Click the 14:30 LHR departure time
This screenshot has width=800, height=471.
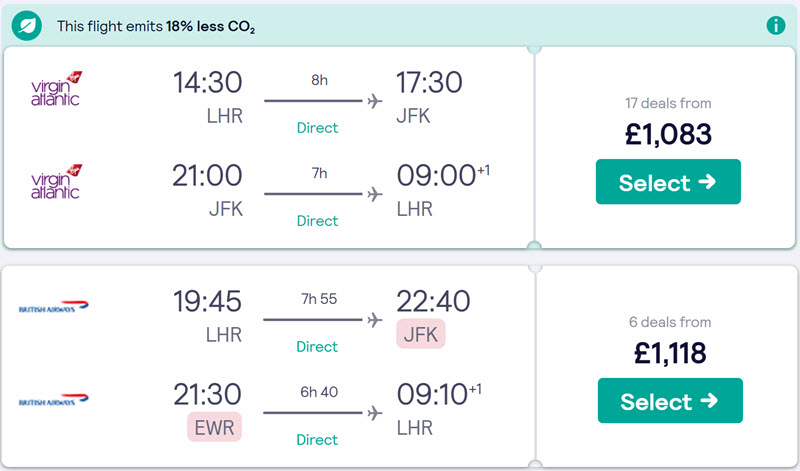pos(207,82)
